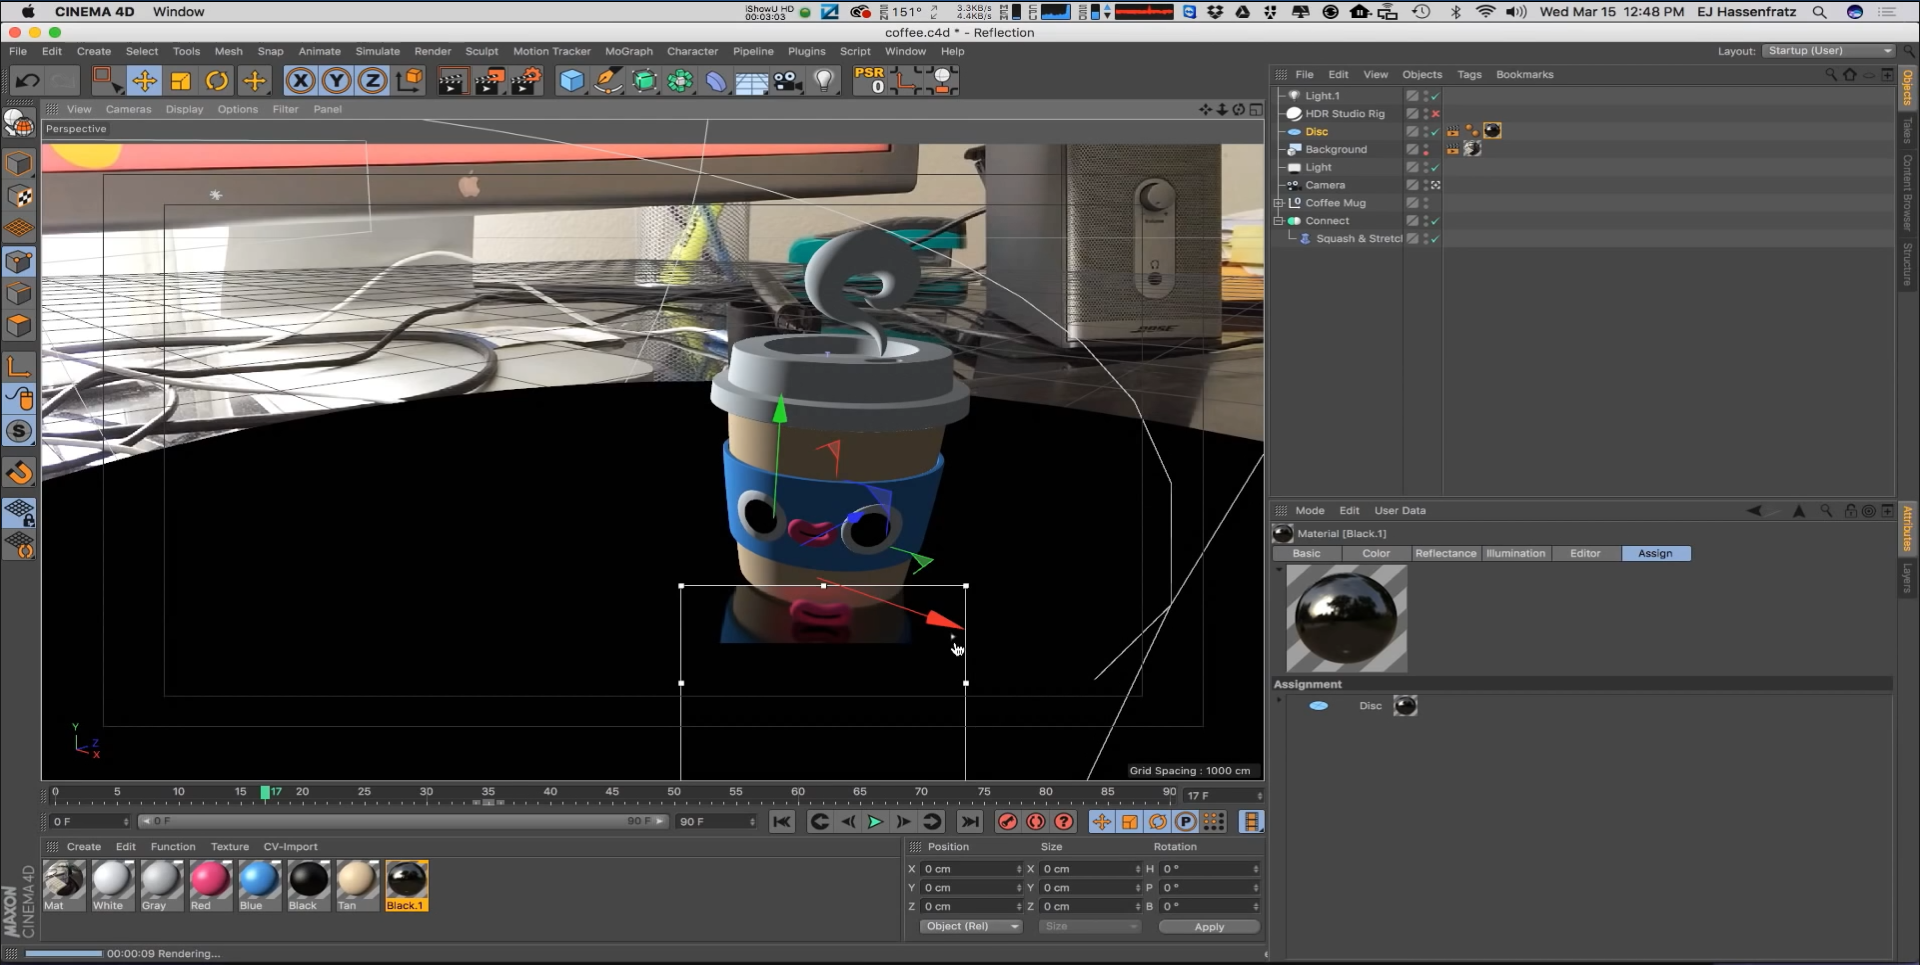
Task: Switch to Polygons mode in left toolbar
Action: click(19, 326)
